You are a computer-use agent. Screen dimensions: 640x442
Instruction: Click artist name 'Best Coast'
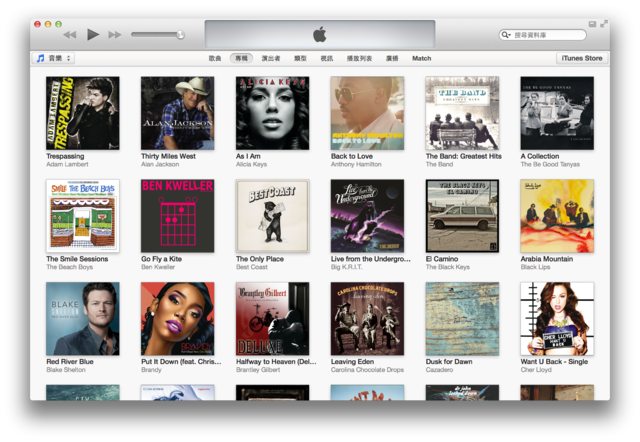click(252, 267)
